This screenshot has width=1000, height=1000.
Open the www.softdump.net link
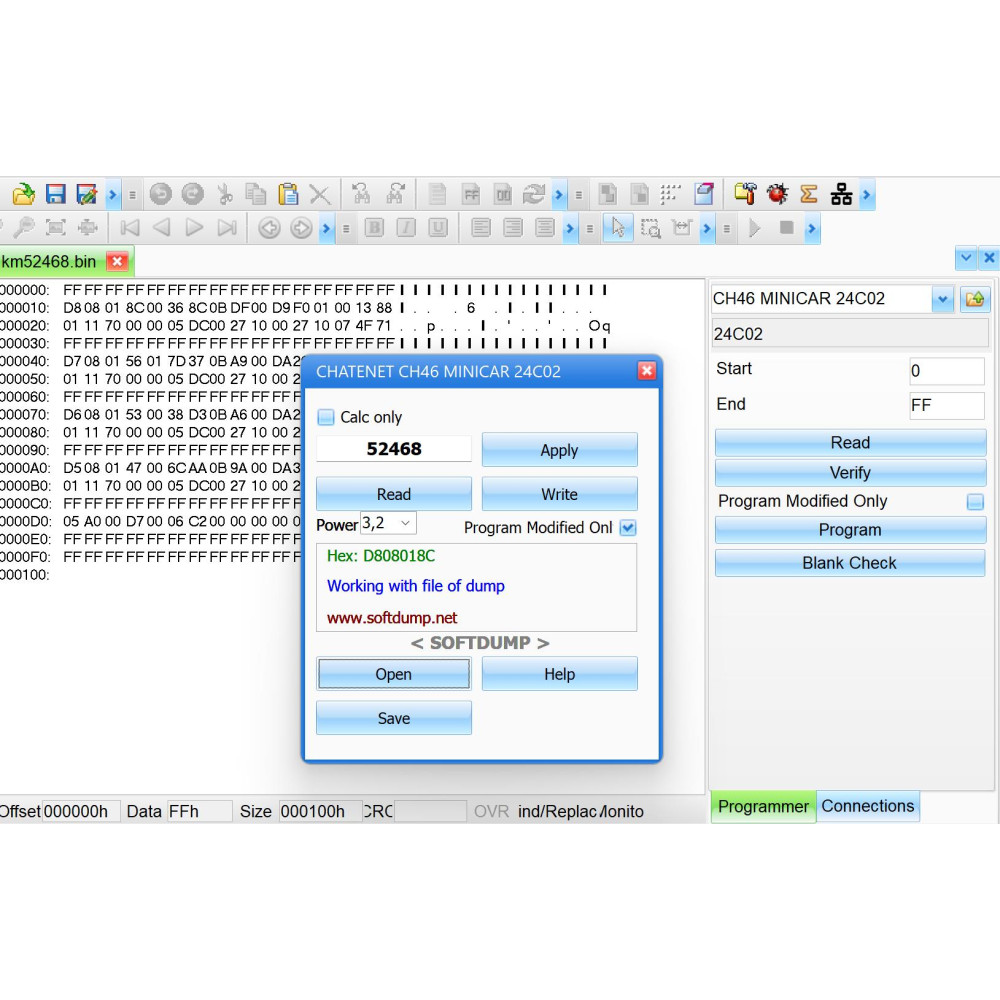point(392,618)
